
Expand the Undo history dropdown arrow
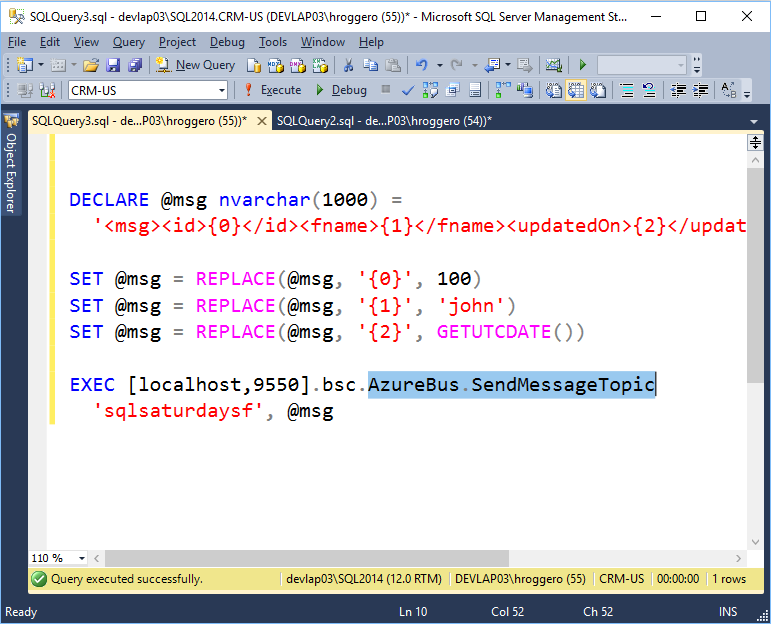point(439,65)
